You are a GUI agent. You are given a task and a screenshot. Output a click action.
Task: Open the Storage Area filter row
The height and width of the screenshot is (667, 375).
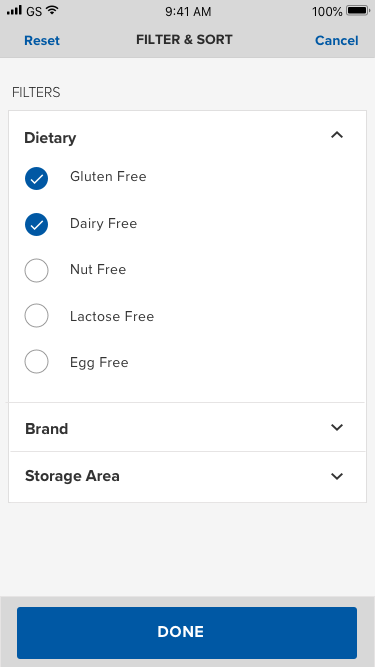pos(187,476)
